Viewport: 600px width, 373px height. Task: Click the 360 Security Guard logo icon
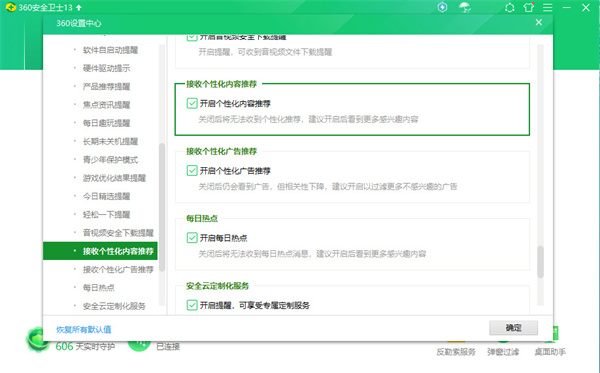(x=11, y=7)
